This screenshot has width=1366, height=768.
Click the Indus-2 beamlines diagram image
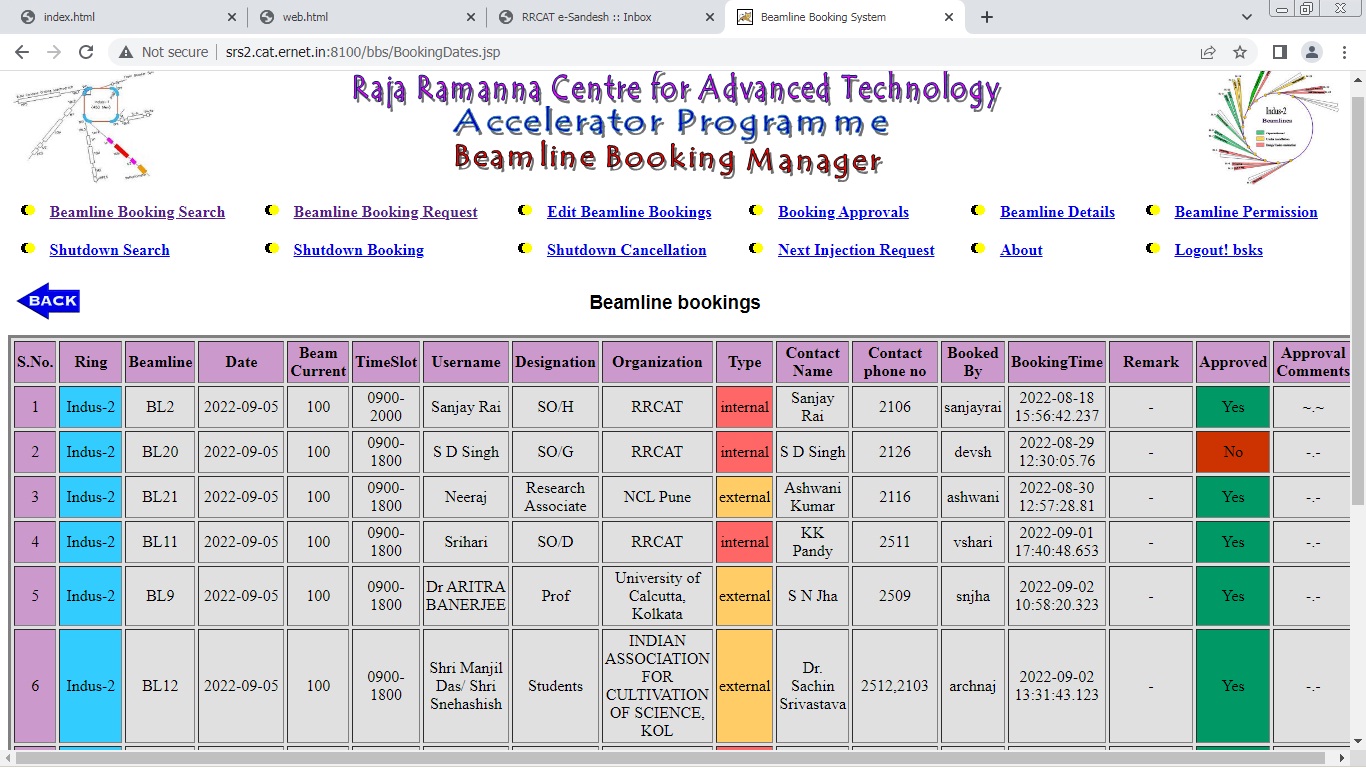(1273, 127)
